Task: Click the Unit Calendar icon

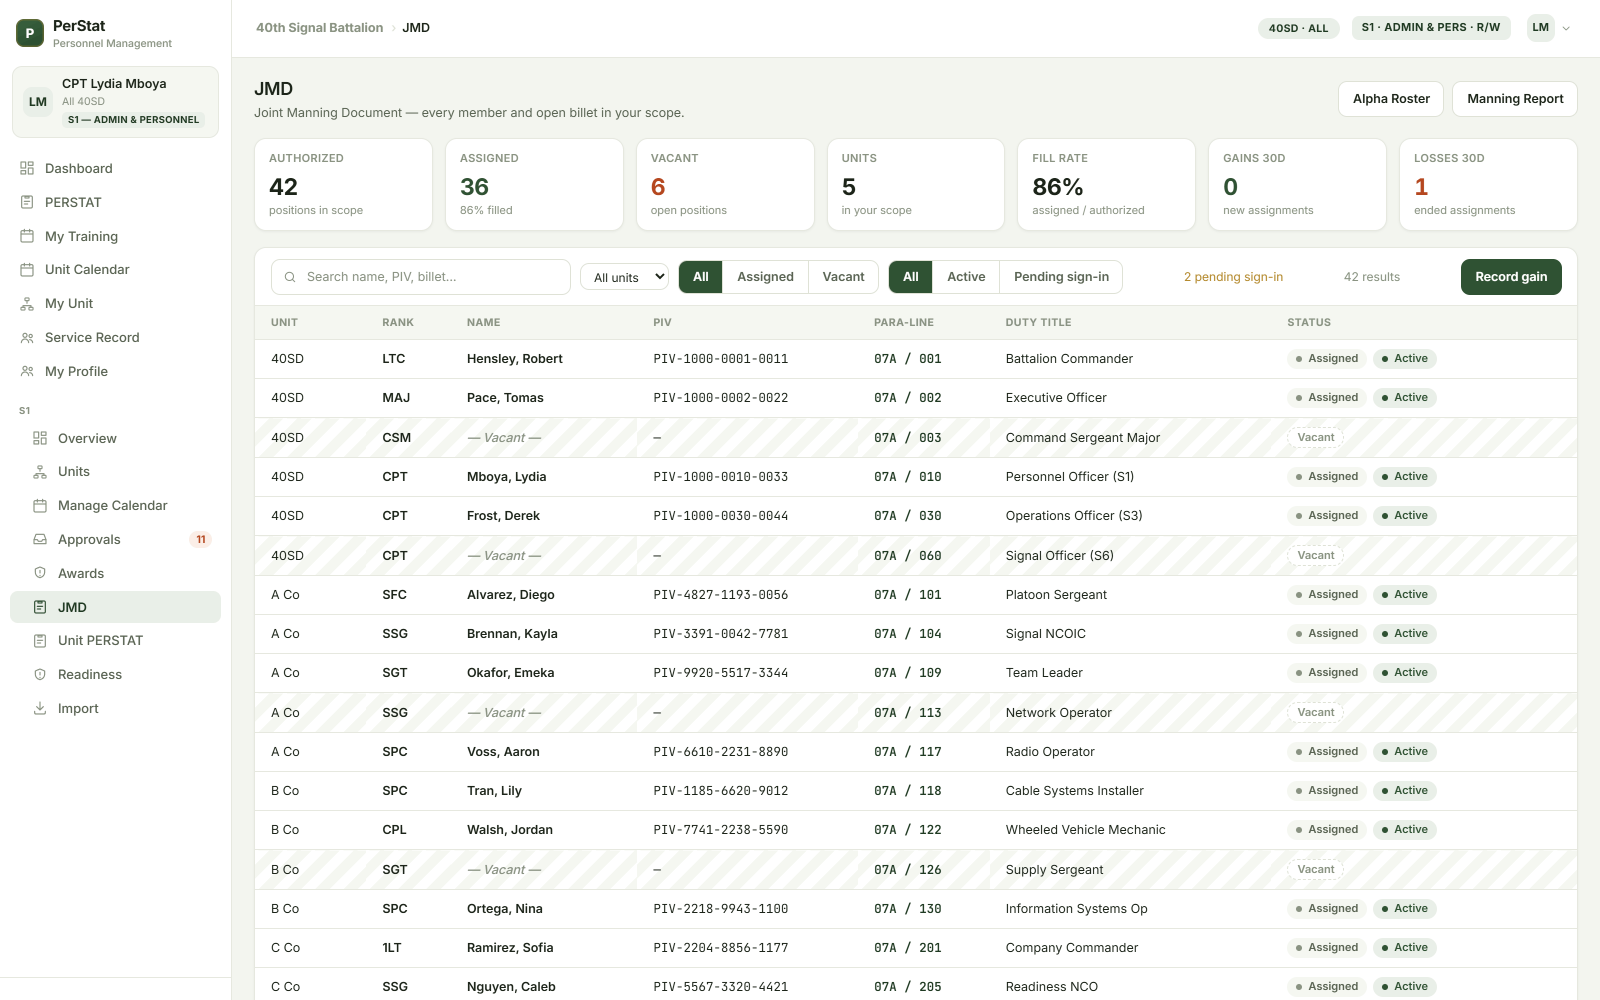Action: [x=27, y=269]
